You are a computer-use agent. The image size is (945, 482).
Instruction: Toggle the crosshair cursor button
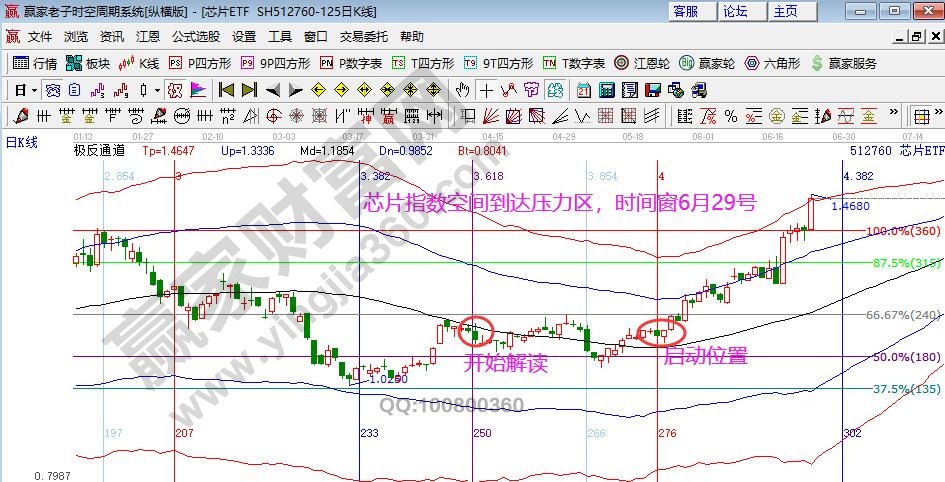486,89
